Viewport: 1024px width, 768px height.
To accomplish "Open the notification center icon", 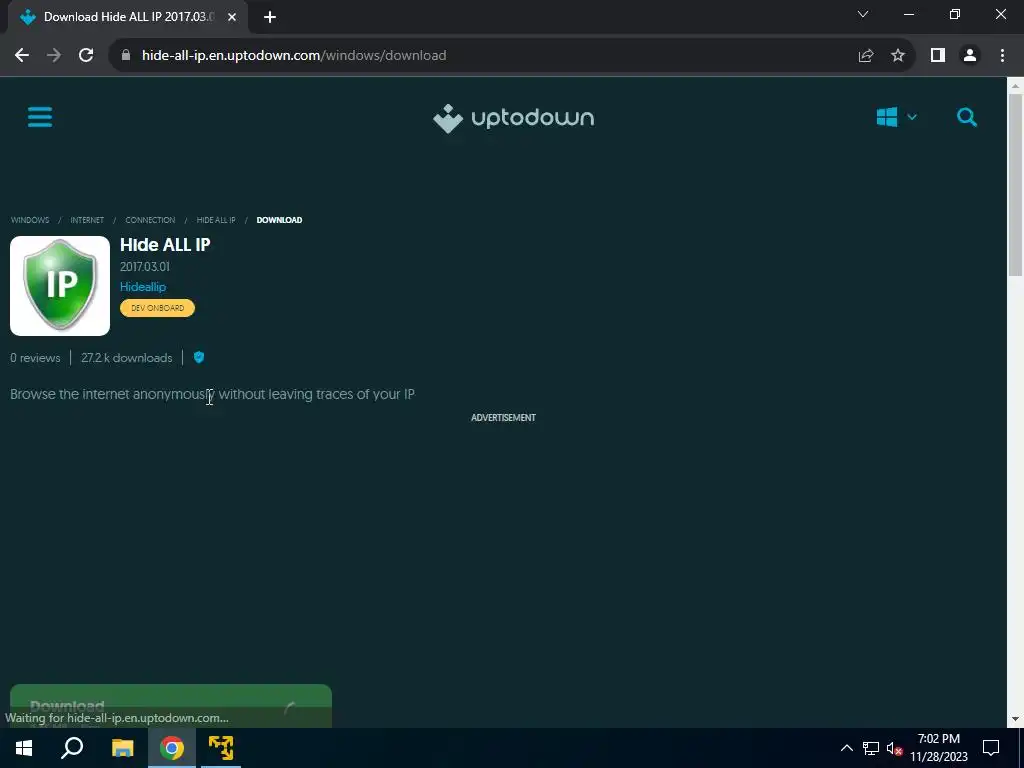I will pyautogui.click(x=991, y=748).
